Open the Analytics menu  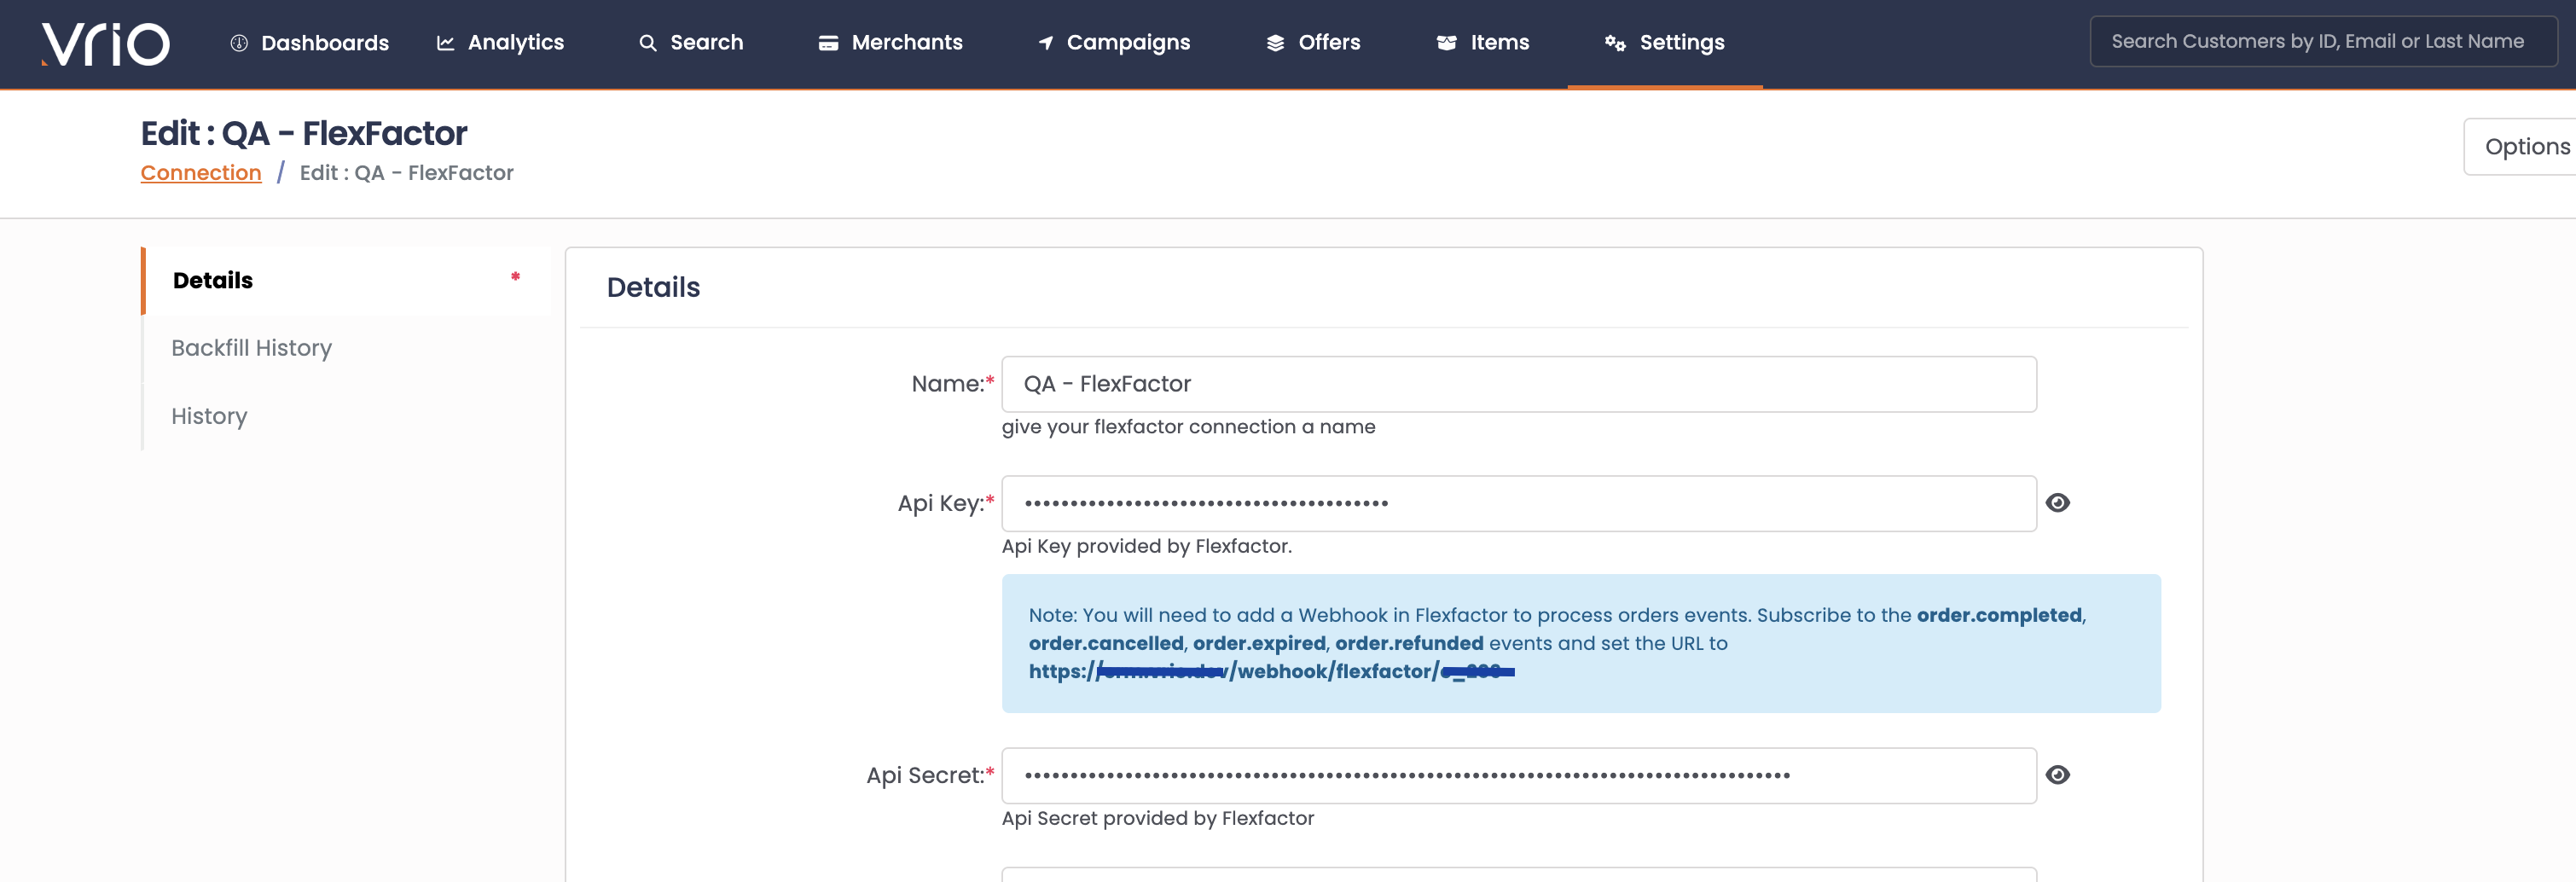[516, 43]
